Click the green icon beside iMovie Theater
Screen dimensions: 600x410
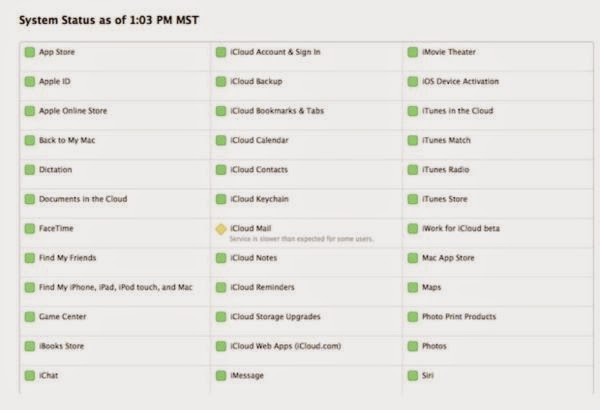click(413, 52)
